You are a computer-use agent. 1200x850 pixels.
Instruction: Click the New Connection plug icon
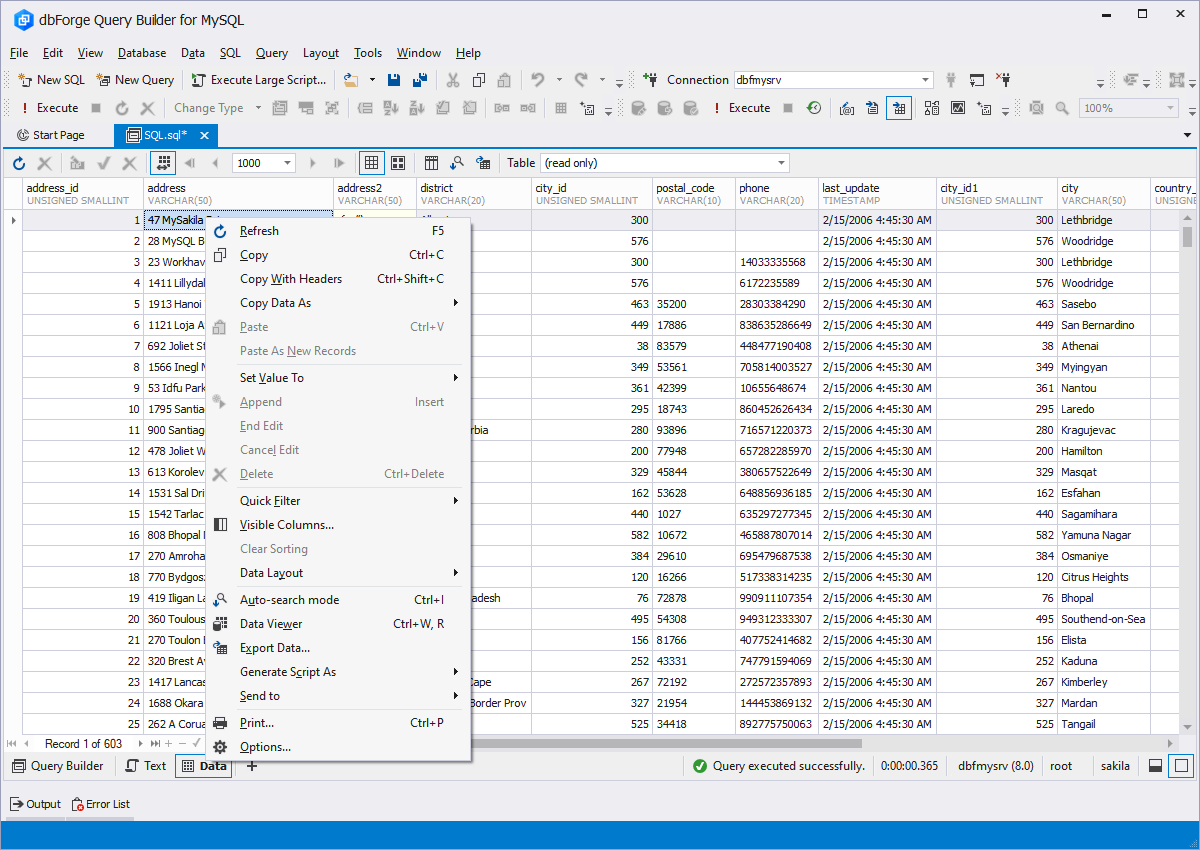click(650, 80)
